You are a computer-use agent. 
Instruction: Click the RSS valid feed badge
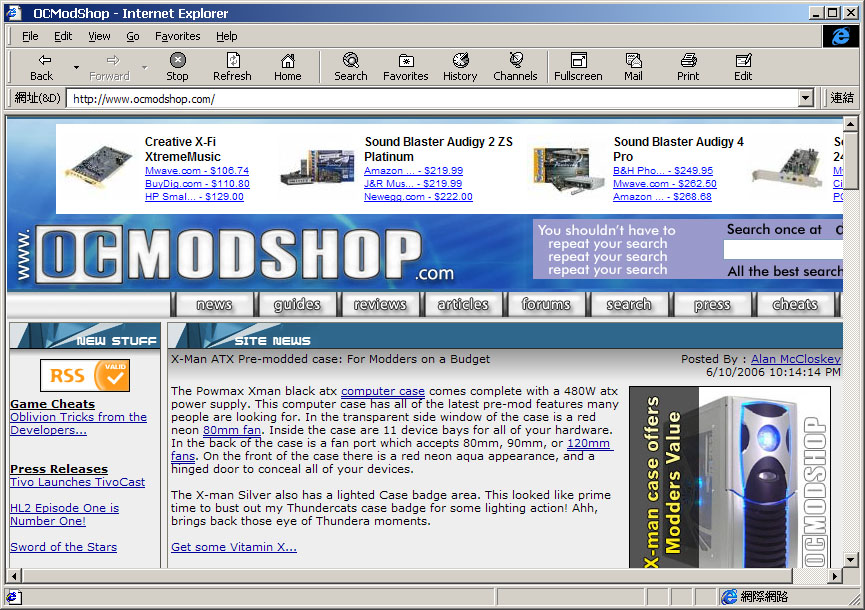tap(85, 376)
